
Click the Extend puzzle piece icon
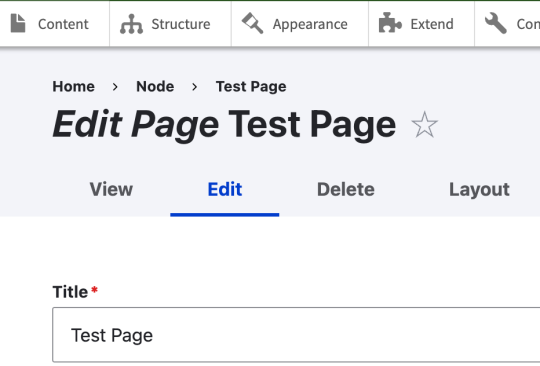390,23
